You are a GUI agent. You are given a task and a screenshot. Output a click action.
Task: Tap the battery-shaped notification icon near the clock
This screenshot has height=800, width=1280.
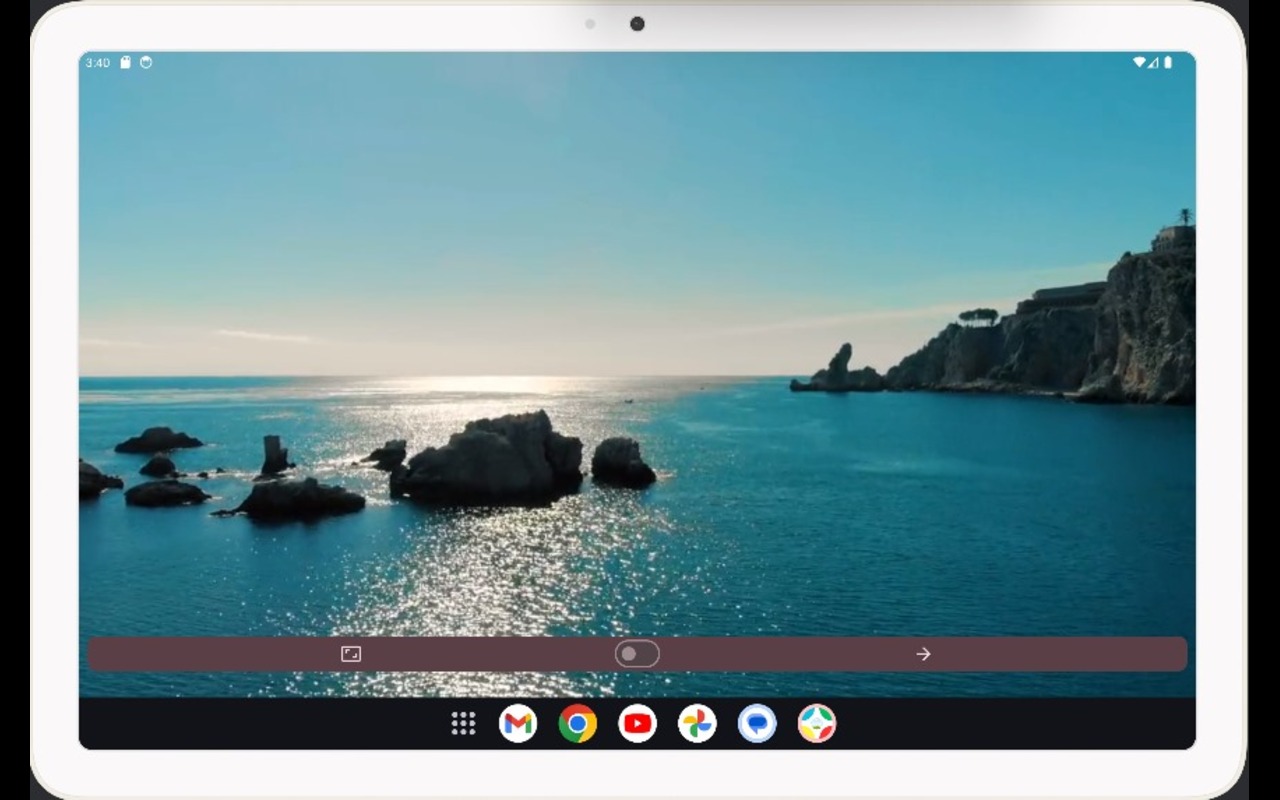124,62
